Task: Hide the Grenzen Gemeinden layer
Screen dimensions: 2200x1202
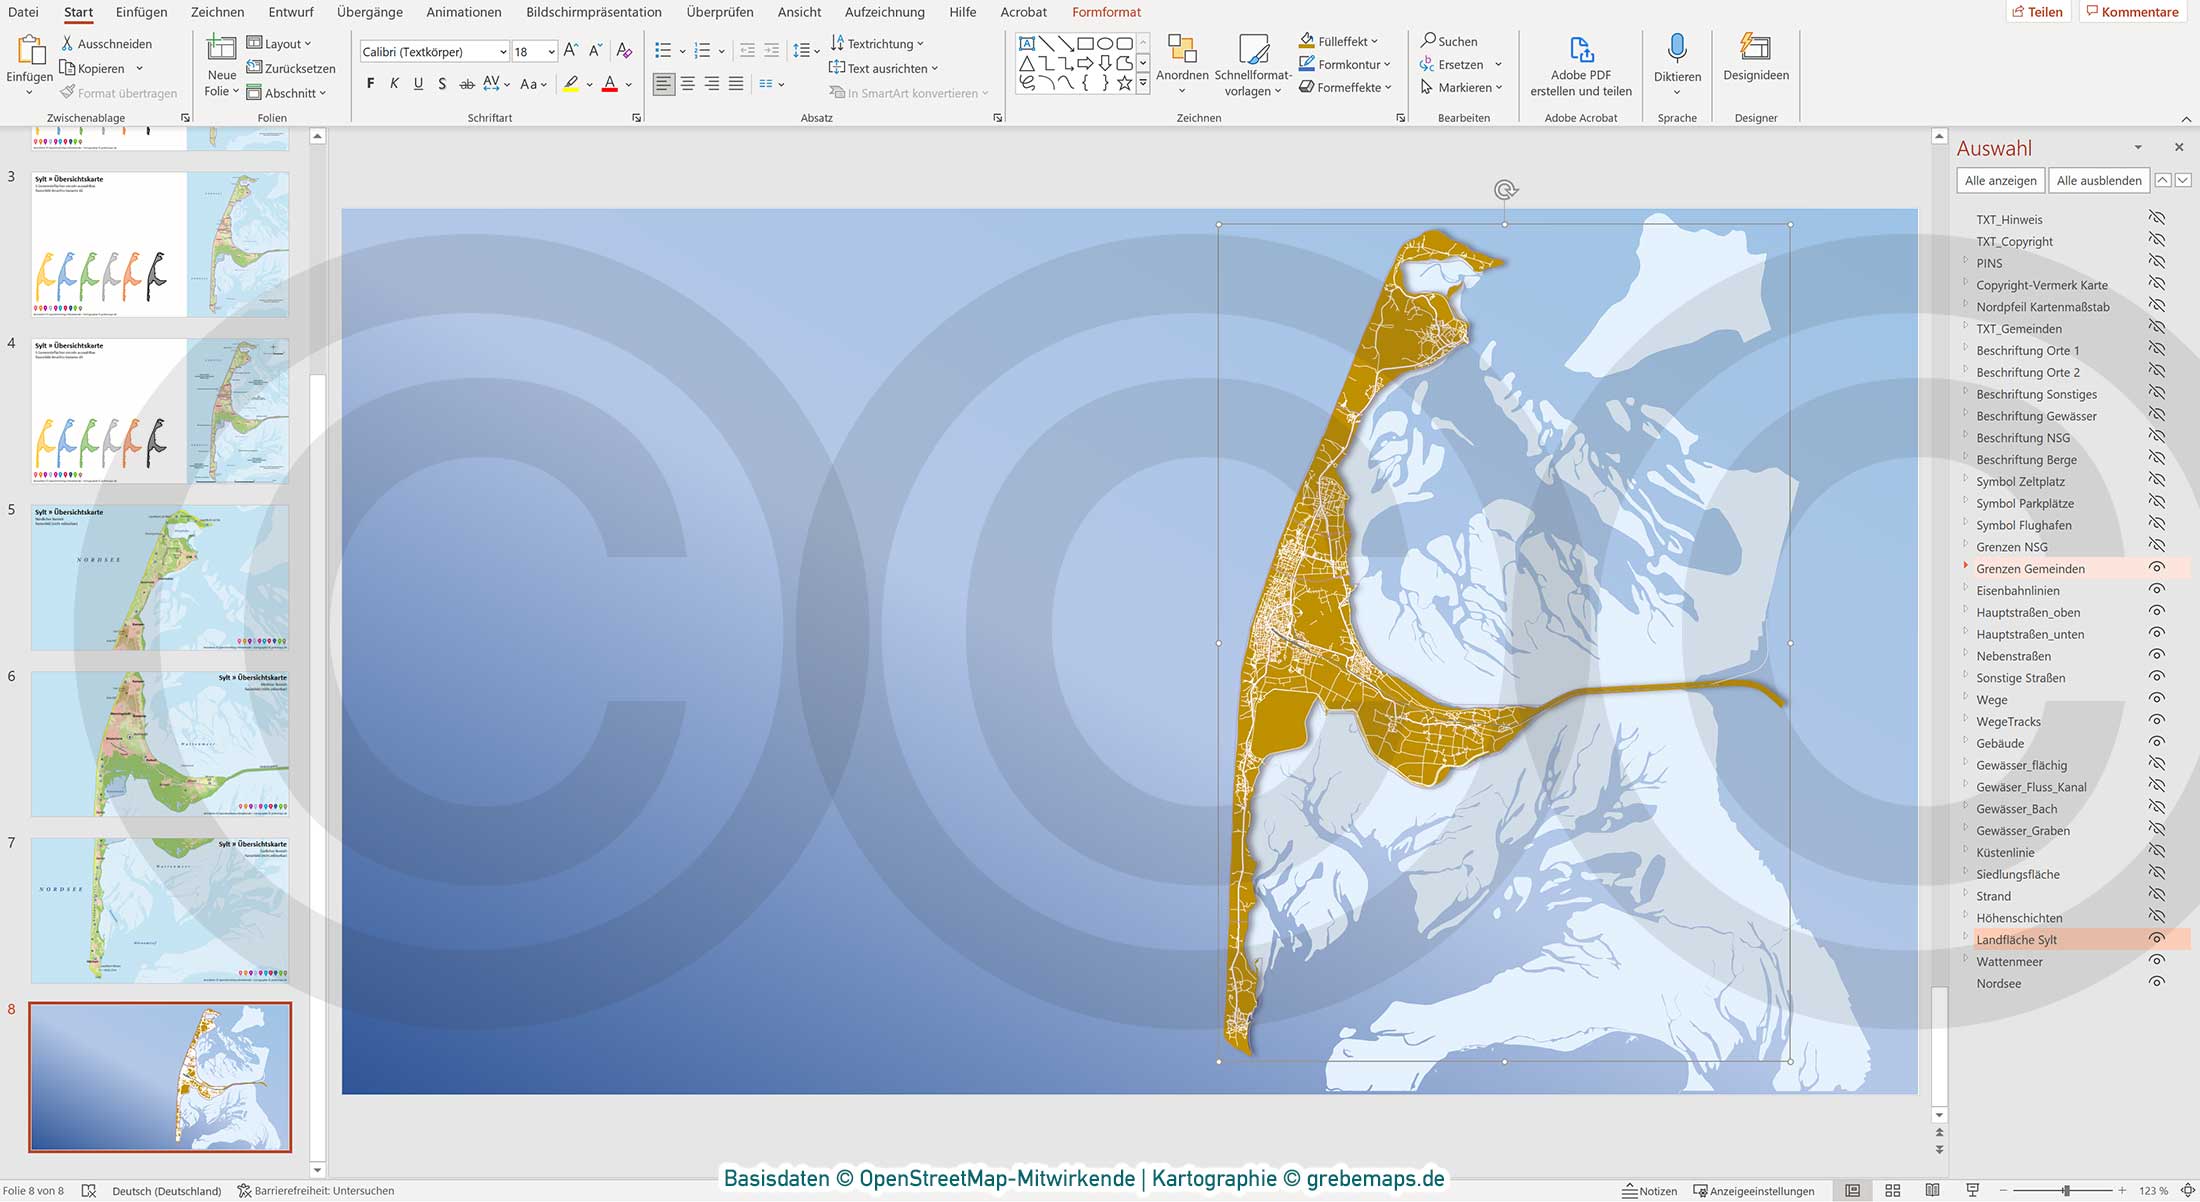Action: pyautogui.click(x=2157, y=568)
